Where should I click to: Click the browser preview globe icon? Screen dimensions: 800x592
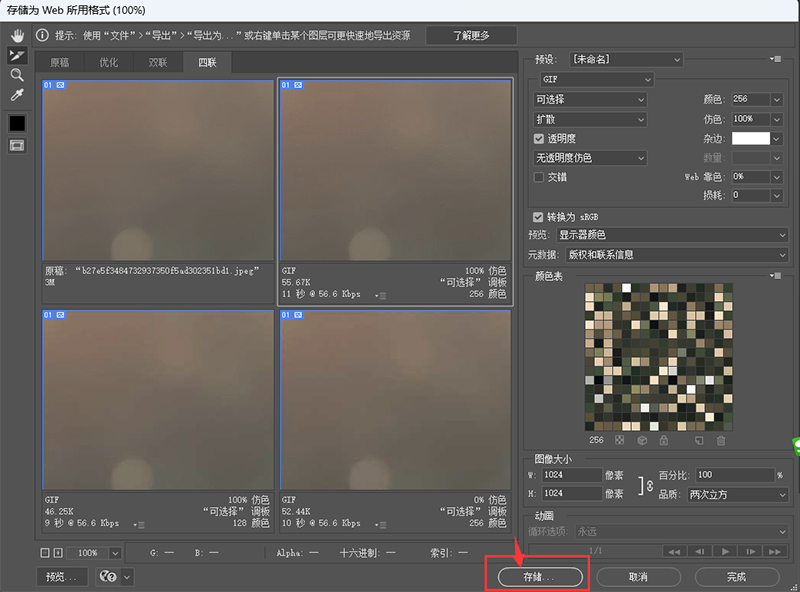[x=108, y=577]
